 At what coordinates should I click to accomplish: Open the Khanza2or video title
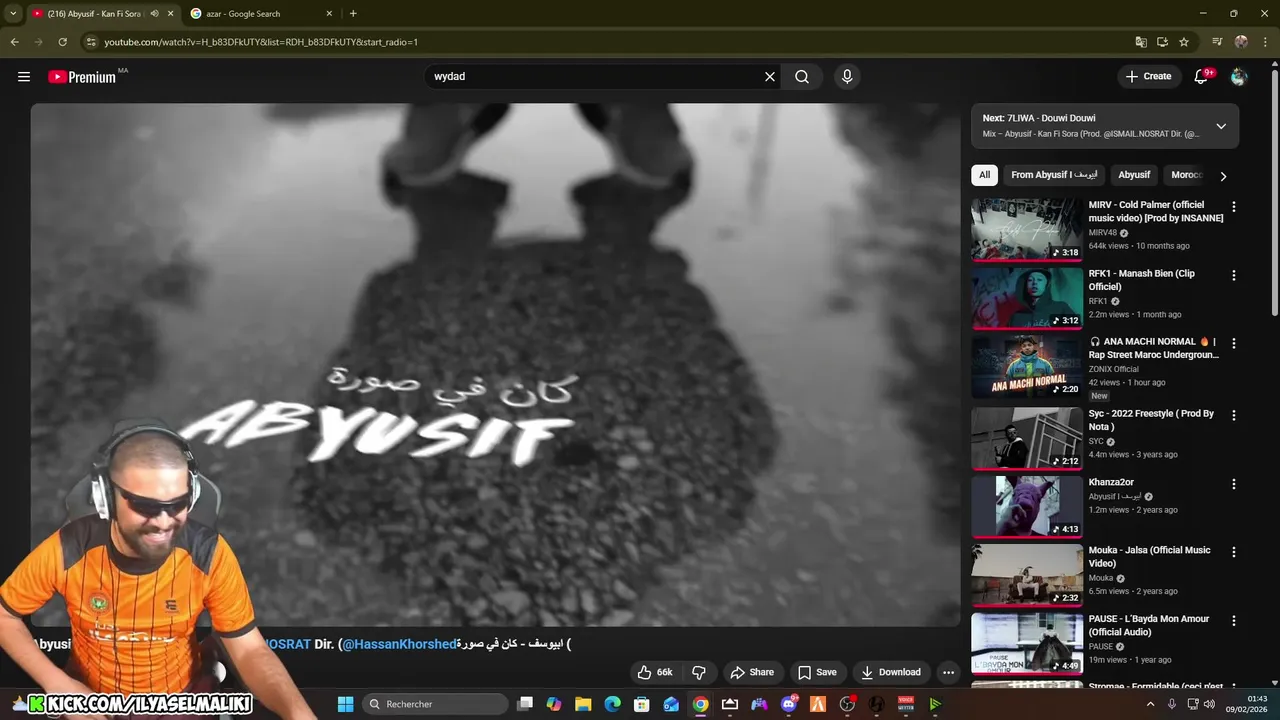1111,482
